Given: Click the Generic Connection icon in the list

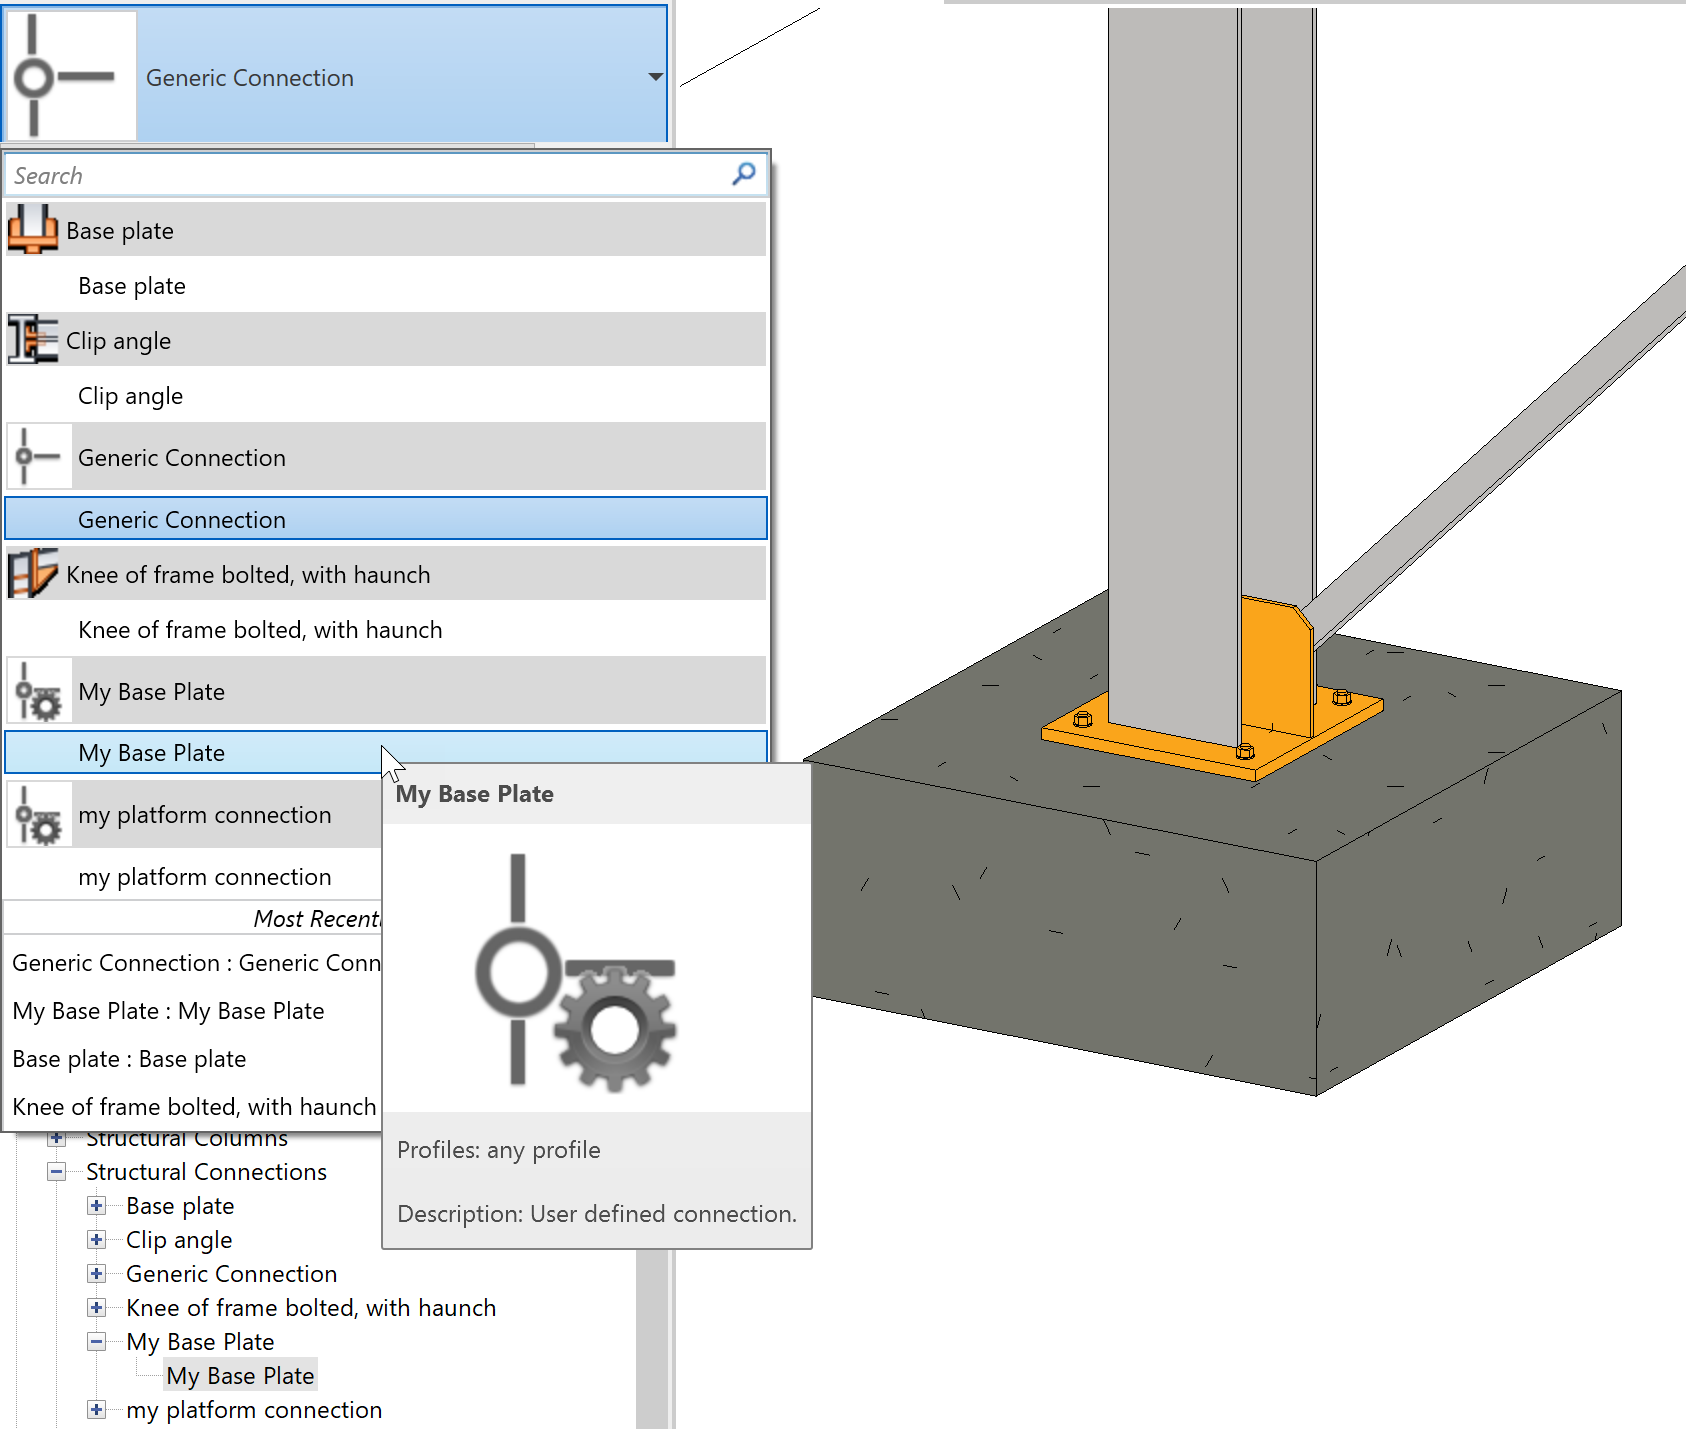Looking at the screenshot, I should (x=37, y=456).
